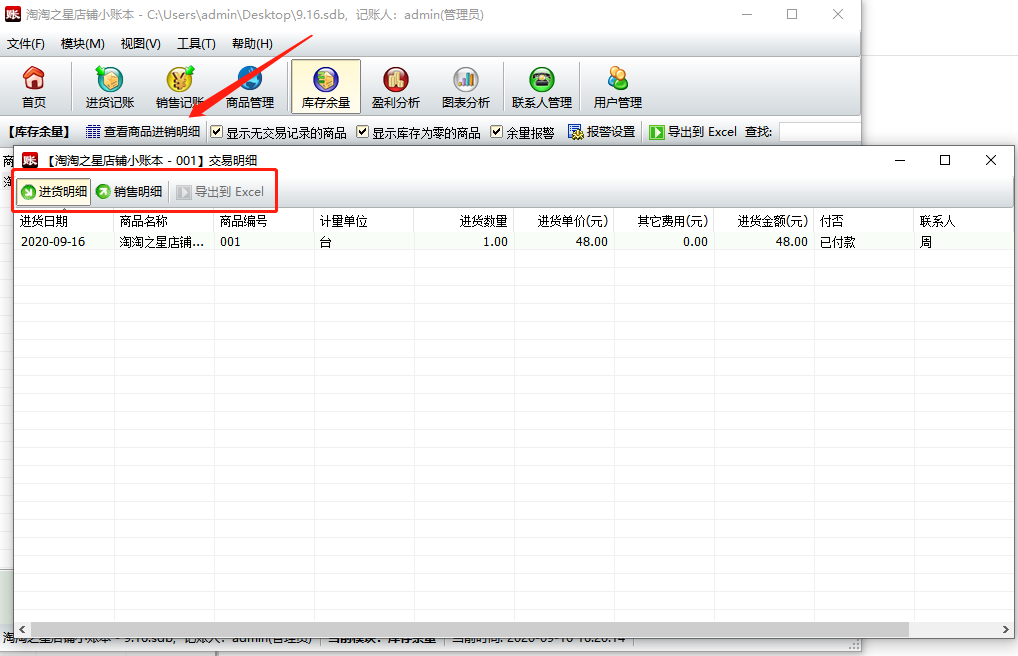The height and width of the screenshot is (656, 1018).
Task: Open the 图表分析 chart analysis
Action: click(466, 87)
